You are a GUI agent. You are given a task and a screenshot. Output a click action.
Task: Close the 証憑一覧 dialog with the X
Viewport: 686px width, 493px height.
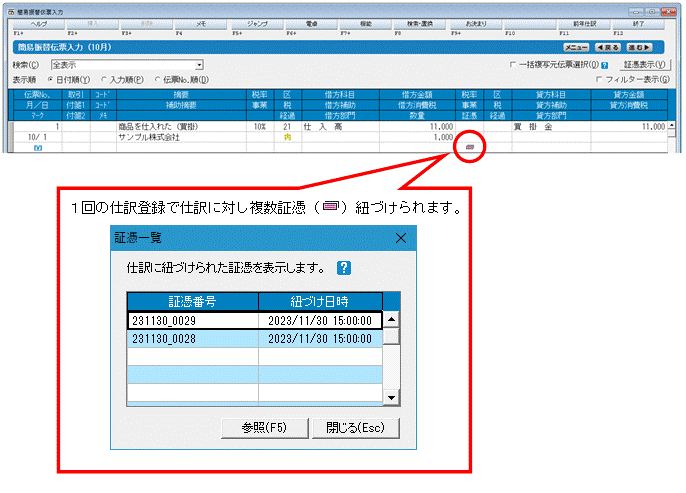(401, 238)
